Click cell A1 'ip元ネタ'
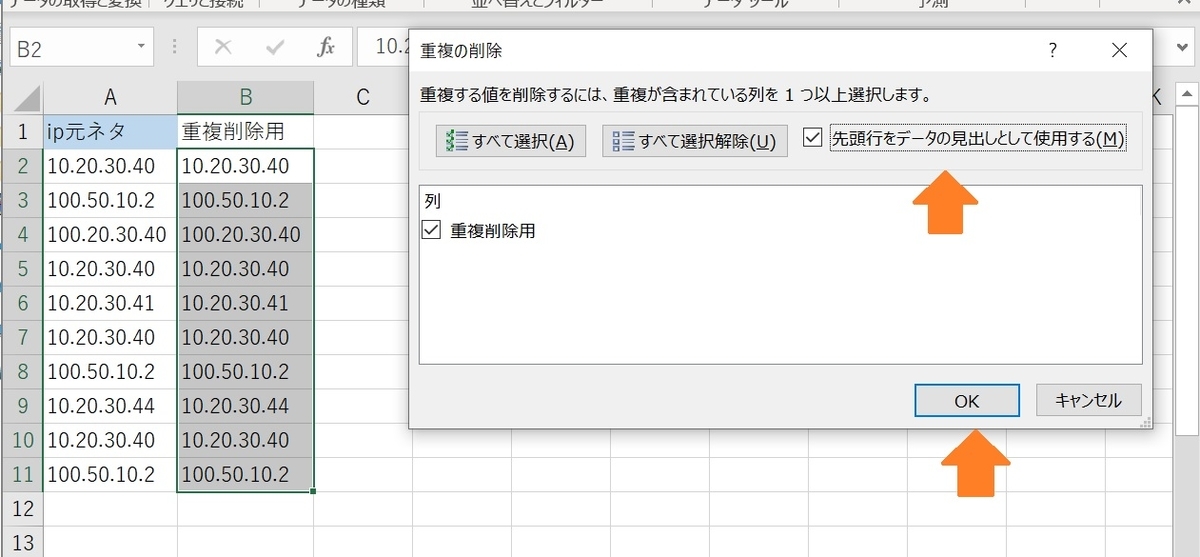Viewport: 1200px width, 557px height. [111, 131]
